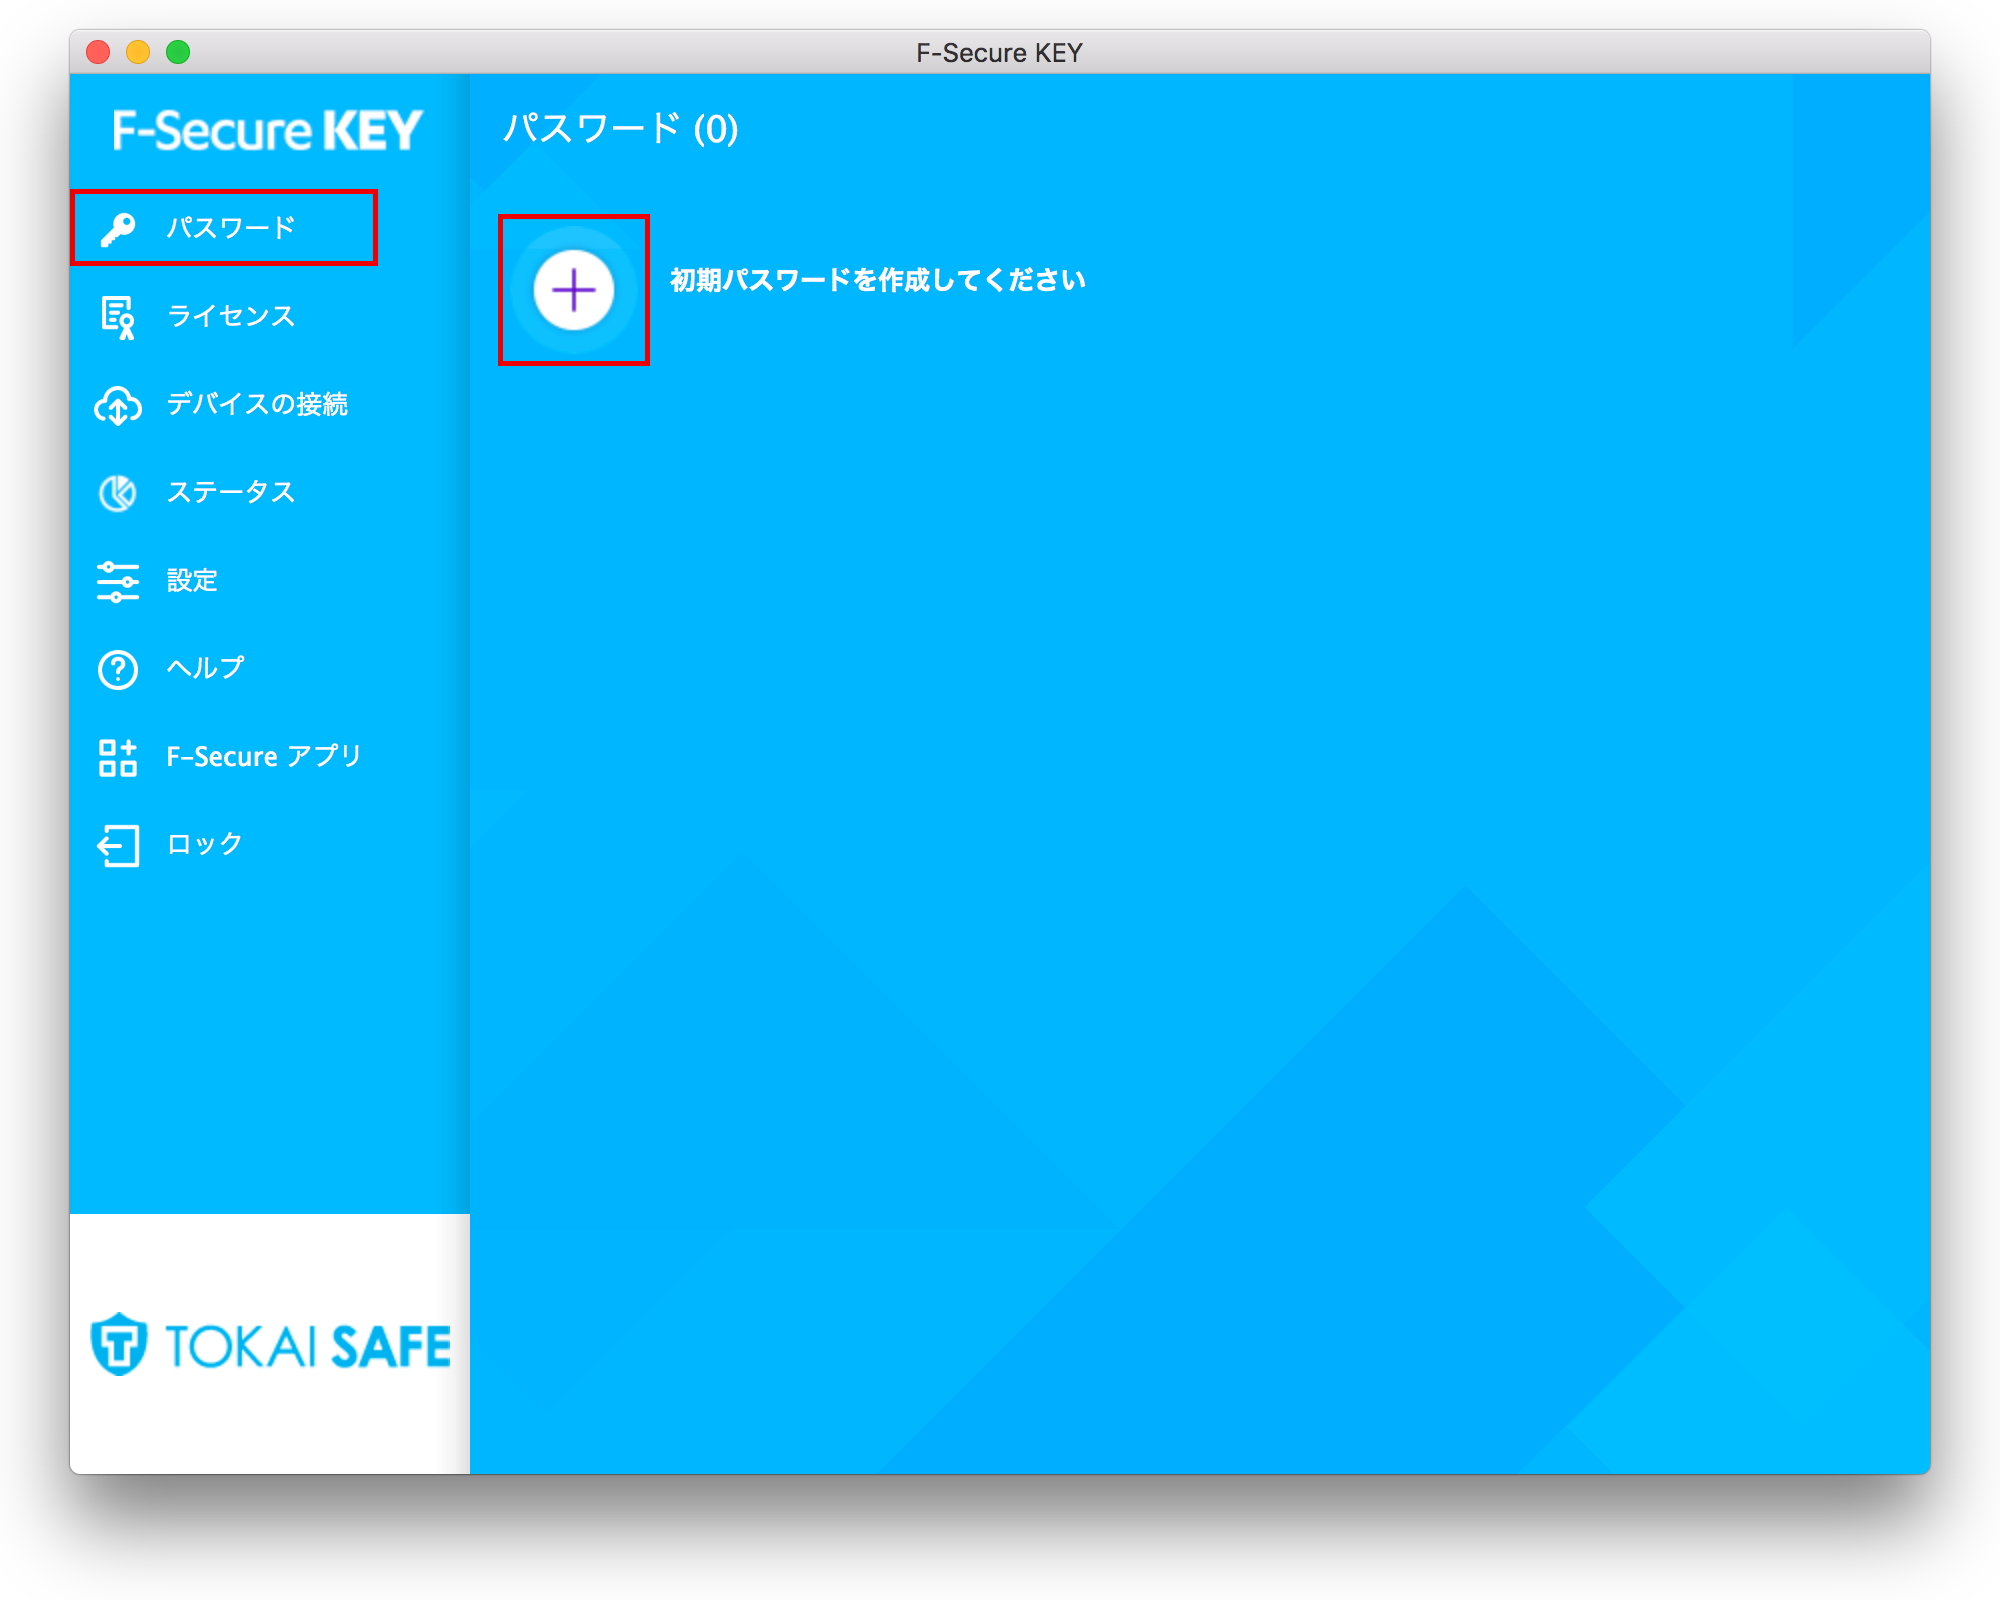Viewport: 2000px width, 1600px height.
Task: Click the F-Secure KEY logo
Action: (267, 131)
